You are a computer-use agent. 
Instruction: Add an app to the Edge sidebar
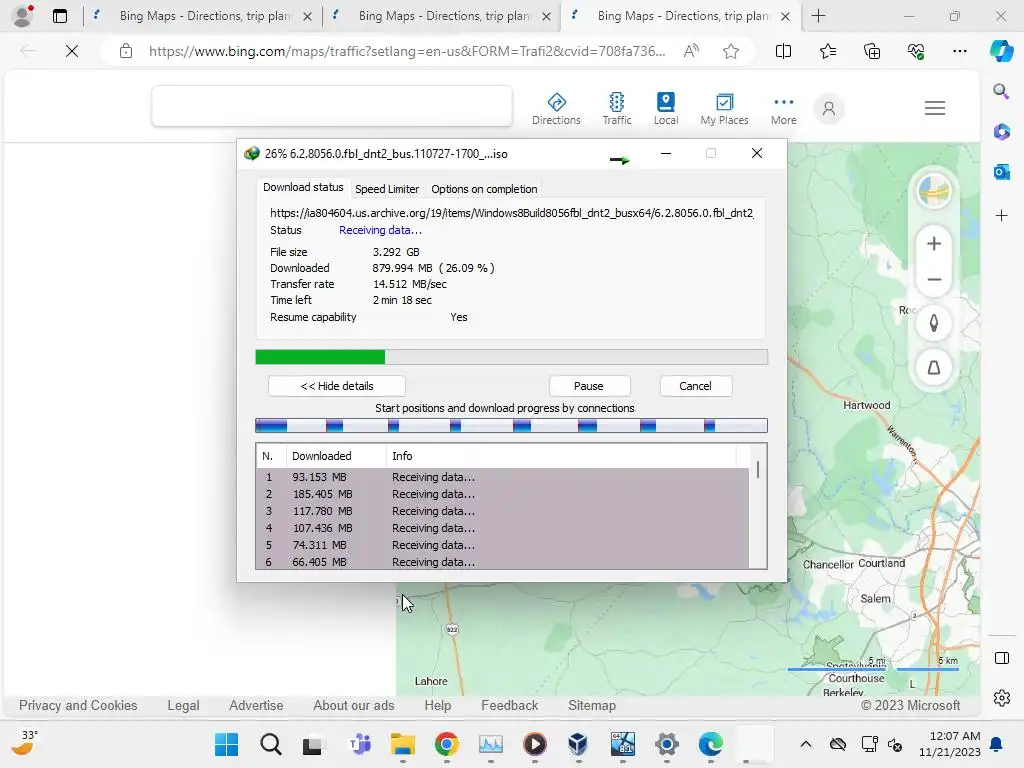1001,216
